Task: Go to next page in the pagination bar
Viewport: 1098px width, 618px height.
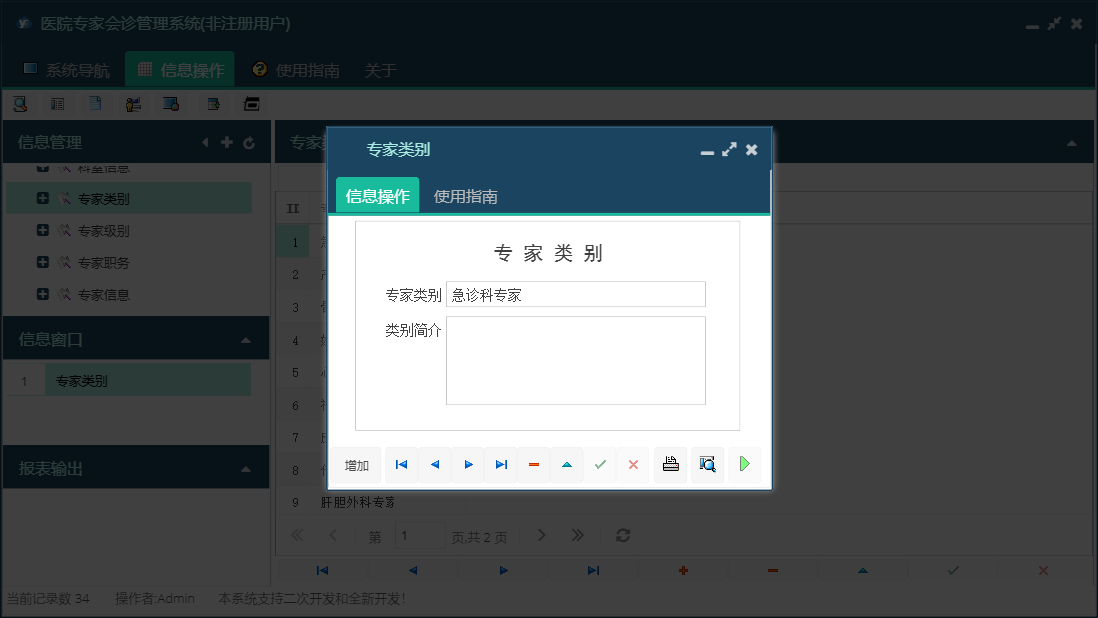Action: click(541, 535)
